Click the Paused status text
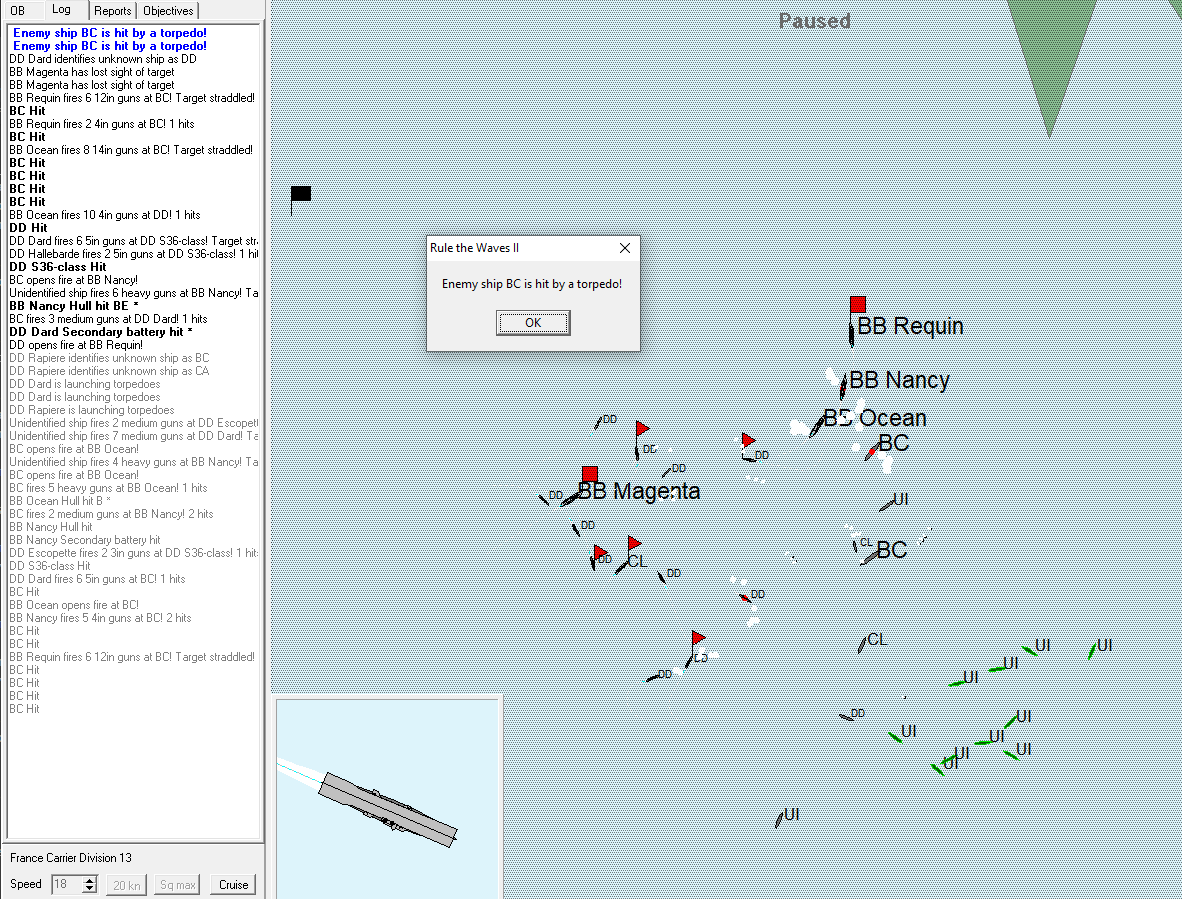 (815, 21)
